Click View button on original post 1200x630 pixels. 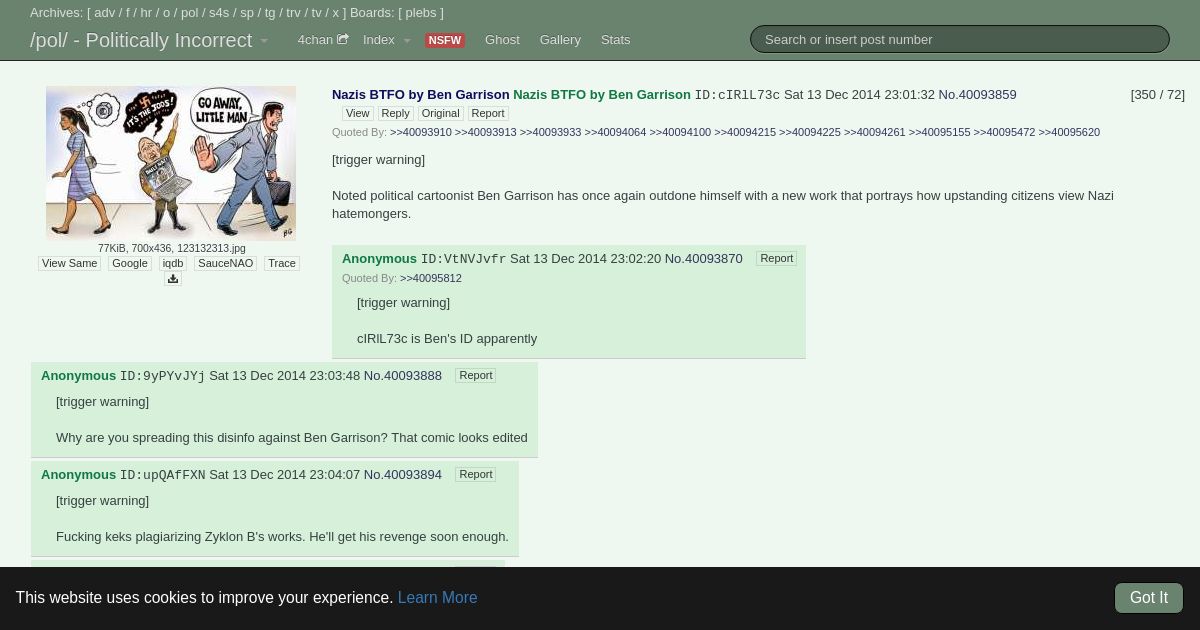[358, 113]
